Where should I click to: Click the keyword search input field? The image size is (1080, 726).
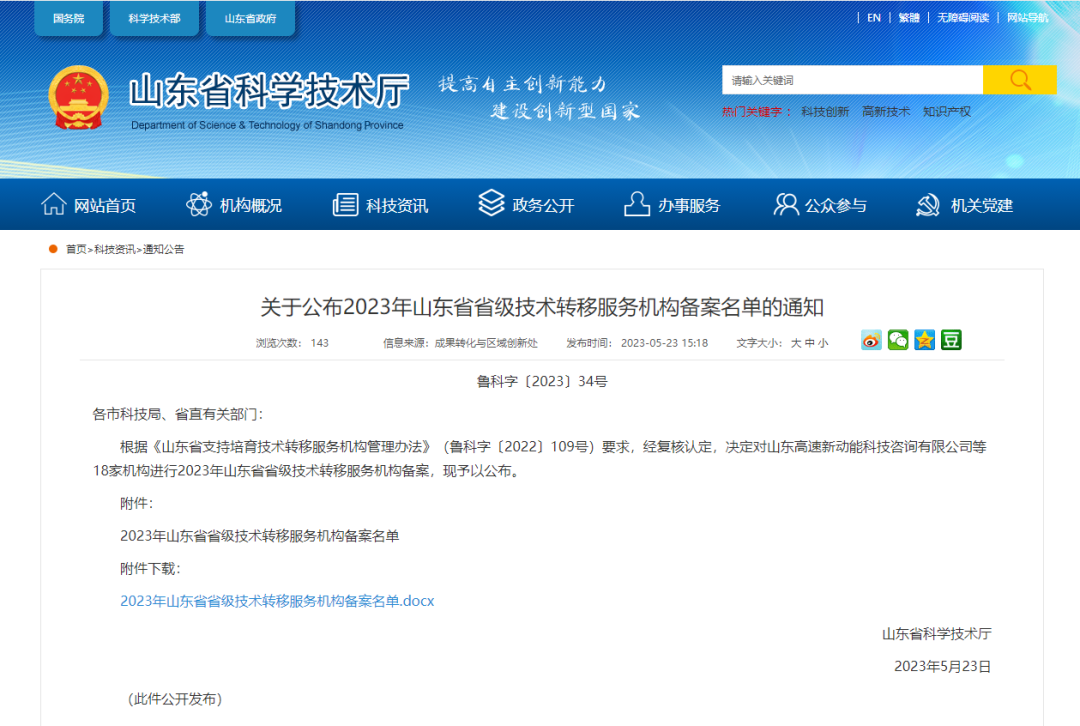coord(852,80)
